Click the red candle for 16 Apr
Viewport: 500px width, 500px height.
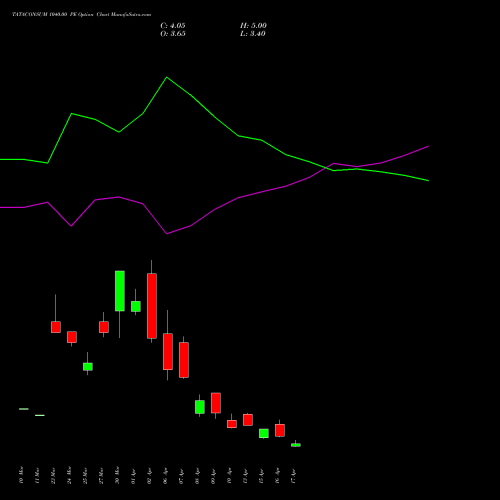coord(280,430)
